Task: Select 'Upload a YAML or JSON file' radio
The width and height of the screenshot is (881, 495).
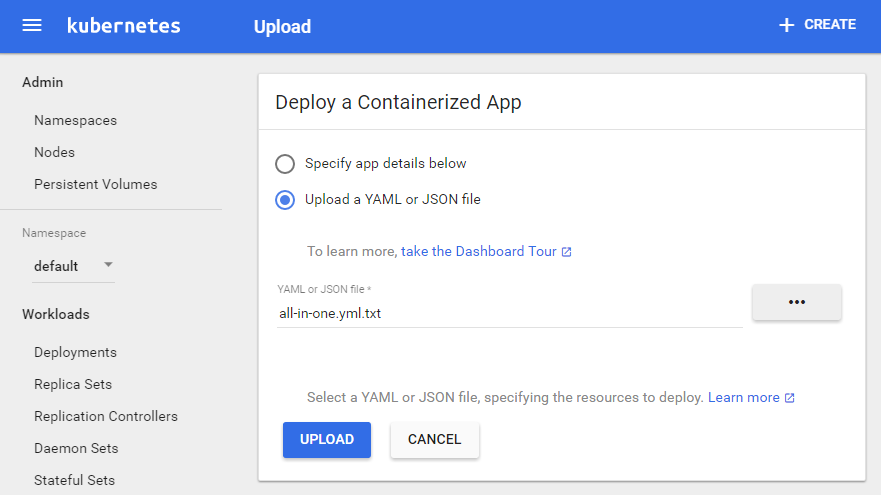Action: pyautogui.click(x=285, y=200)
